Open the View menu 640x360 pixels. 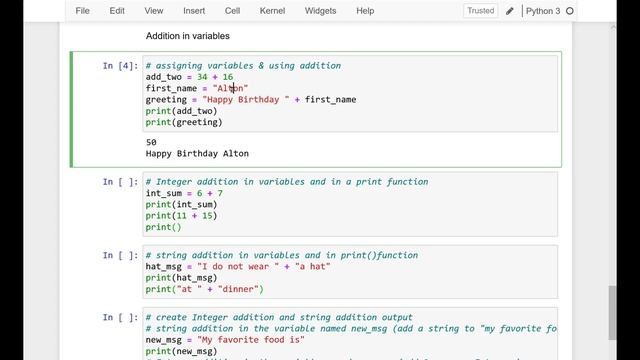point(153,11)
